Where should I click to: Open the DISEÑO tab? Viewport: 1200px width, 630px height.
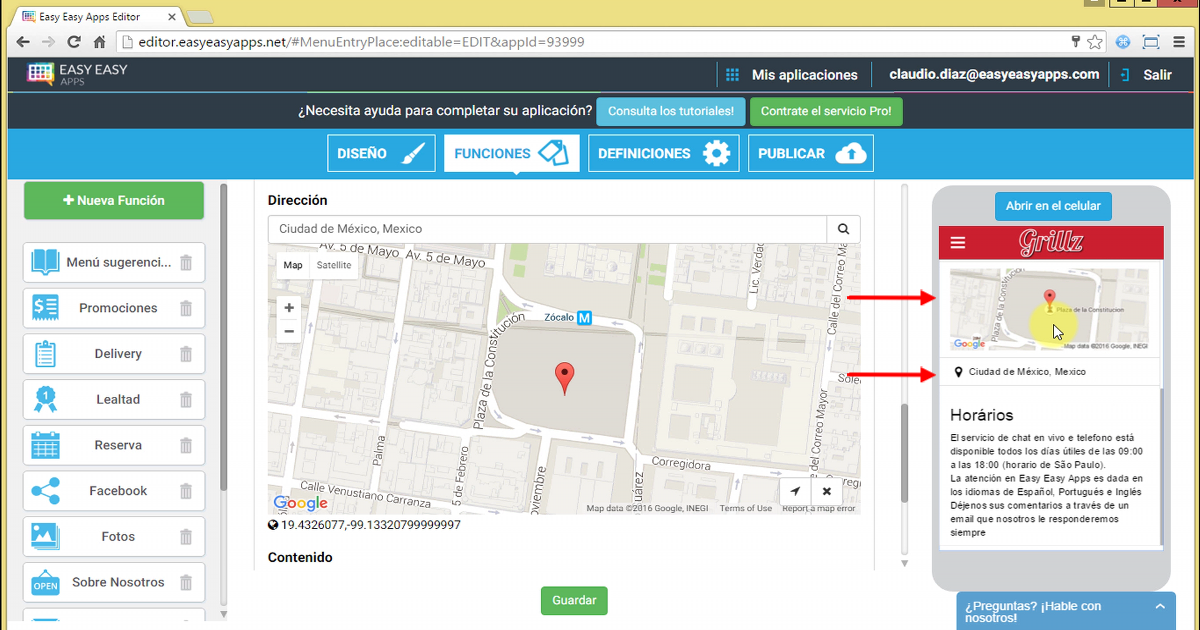tap(381, 153)
